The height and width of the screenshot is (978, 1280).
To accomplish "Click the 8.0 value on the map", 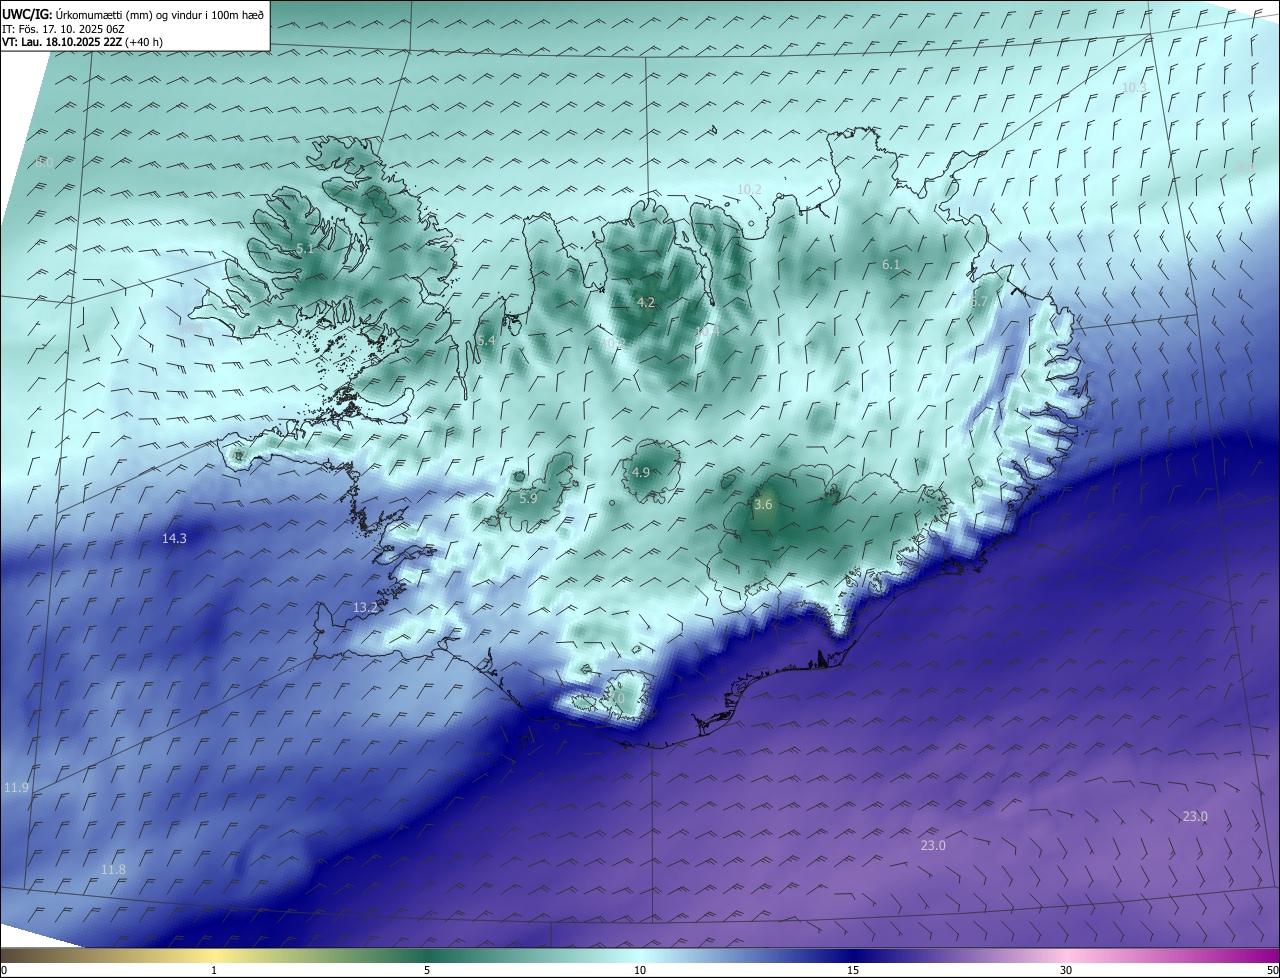I will point(45,162).
